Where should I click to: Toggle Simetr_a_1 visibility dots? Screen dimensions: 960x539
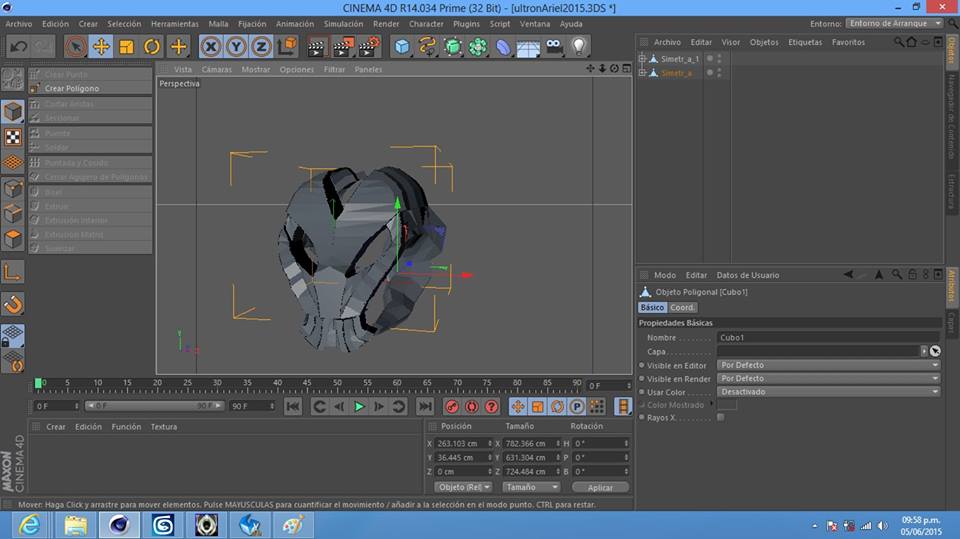pos(719,59)
